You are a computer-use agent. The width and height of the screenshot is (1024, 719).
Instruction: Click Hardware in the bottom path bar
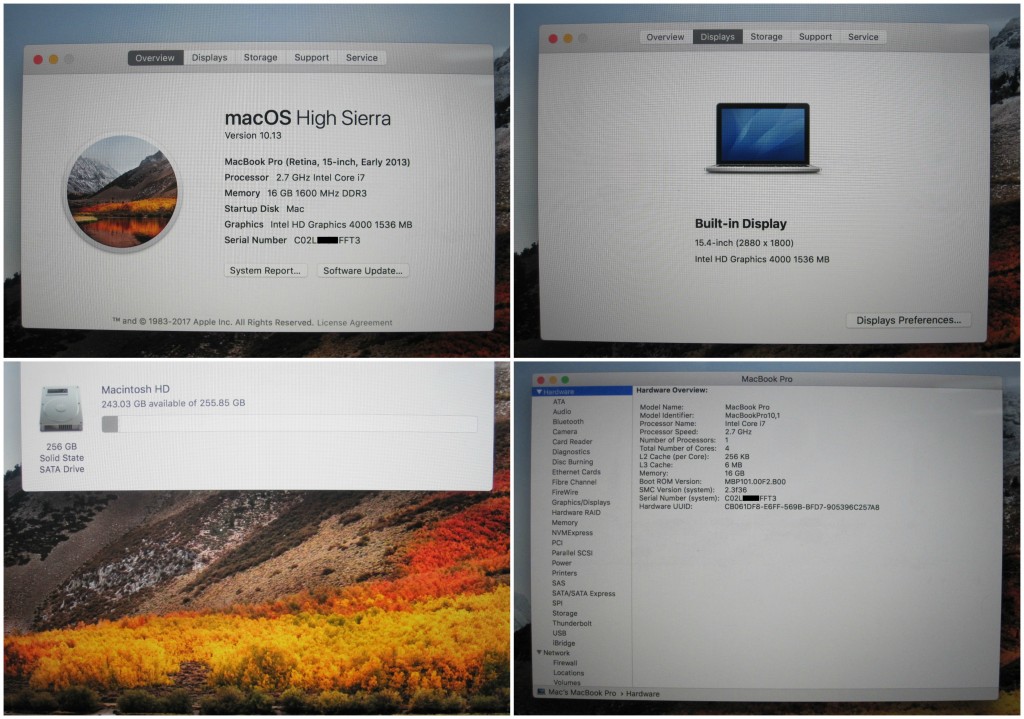point(643,694)
